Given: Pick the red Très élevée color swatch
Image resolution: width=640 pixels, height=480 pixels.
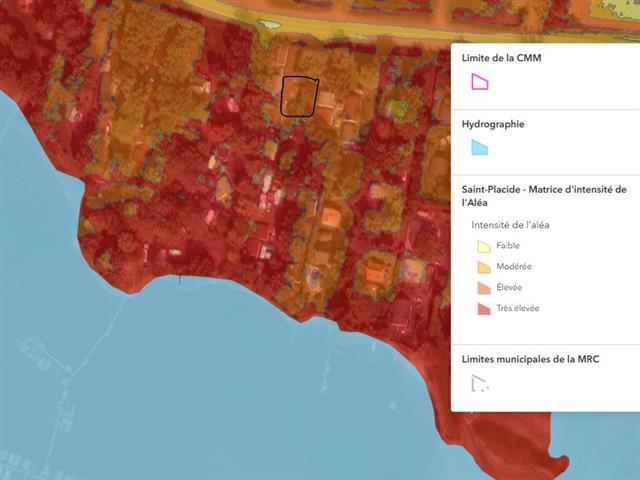Looking at the screenshot, I should click(481, 309).
